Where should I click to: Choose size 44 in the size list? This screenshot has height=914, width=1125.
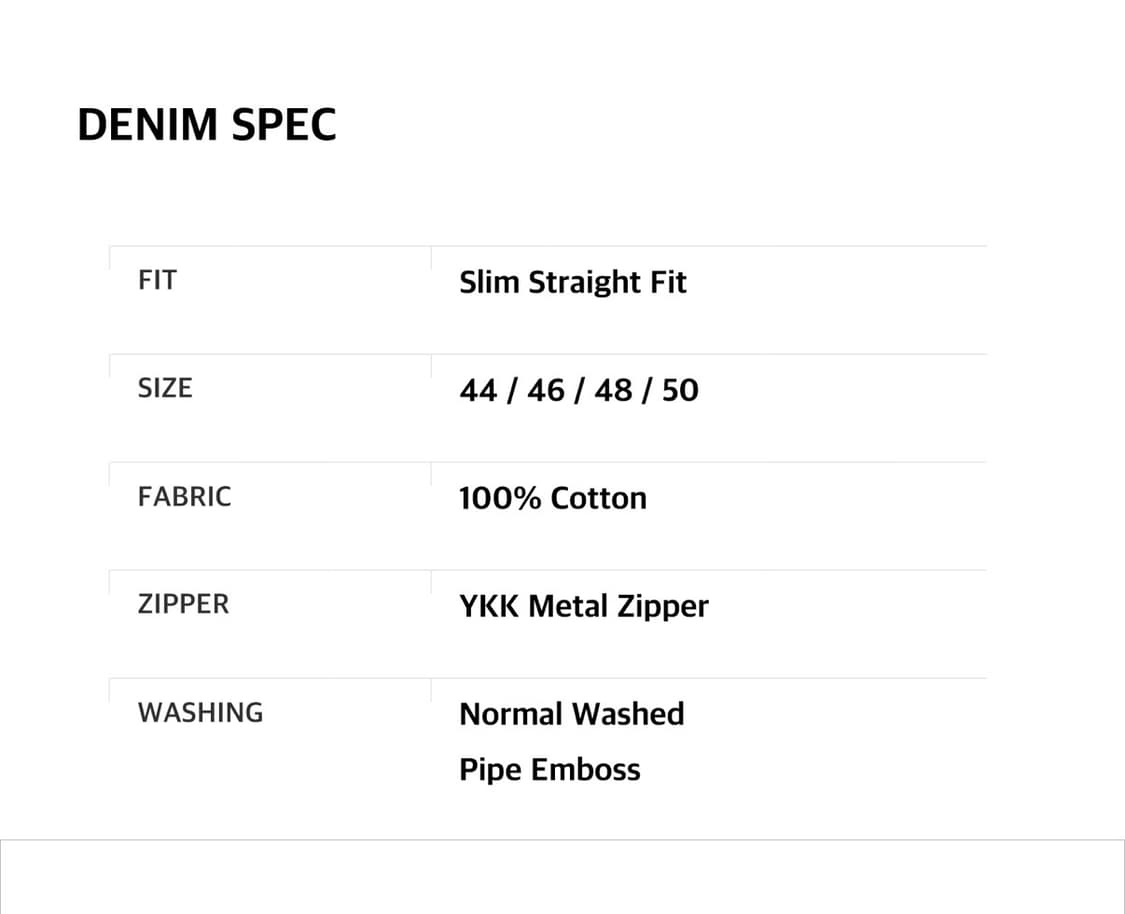coord(478,390)
